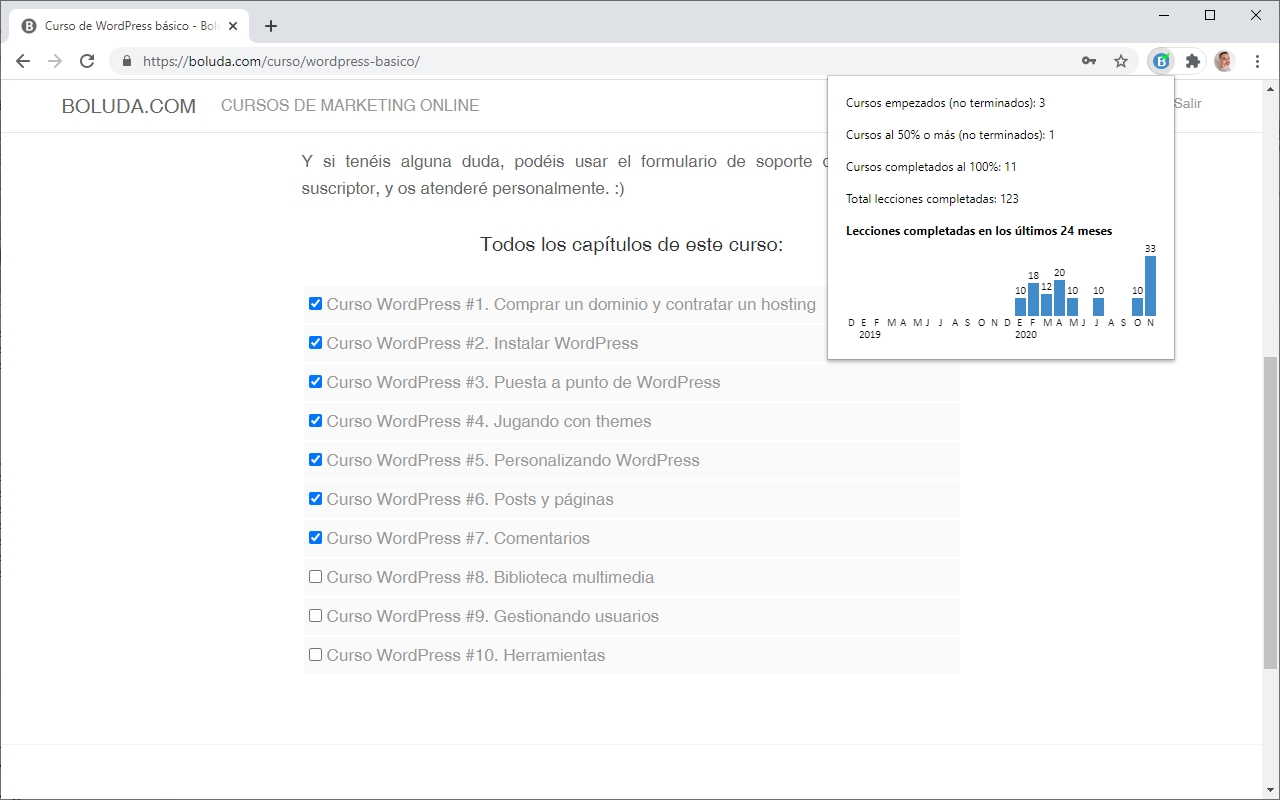Open lesson #7 Comentarios

point(458,538)
